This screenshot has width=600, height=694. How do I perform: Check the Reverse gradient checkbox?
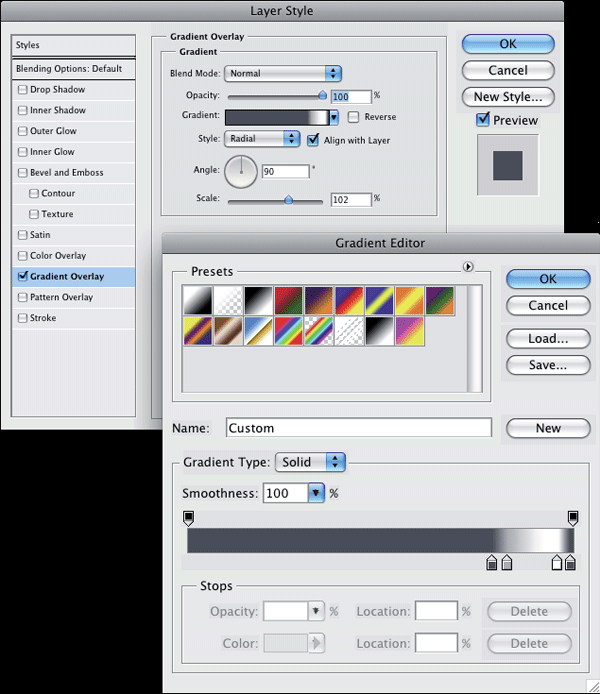tap(353, 117)
